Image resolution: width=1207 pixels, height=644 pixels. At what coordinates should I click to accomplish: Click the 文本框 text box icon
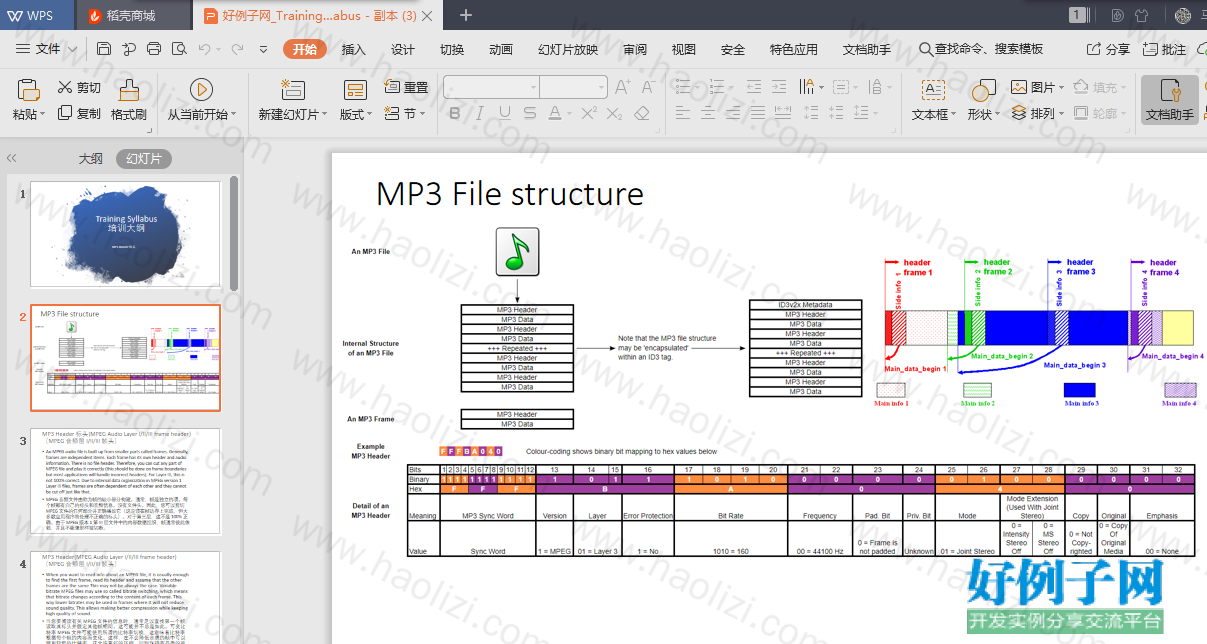tap(932, 90)
